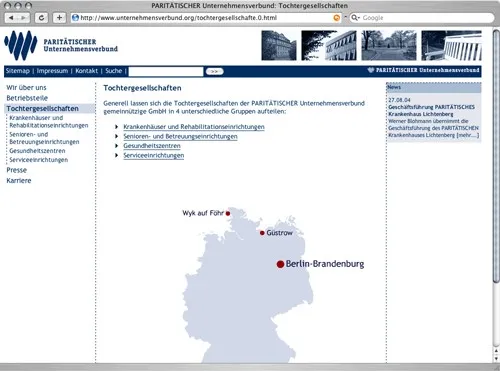Click the Tochtergesellschaften page heading

click(142, 88)
